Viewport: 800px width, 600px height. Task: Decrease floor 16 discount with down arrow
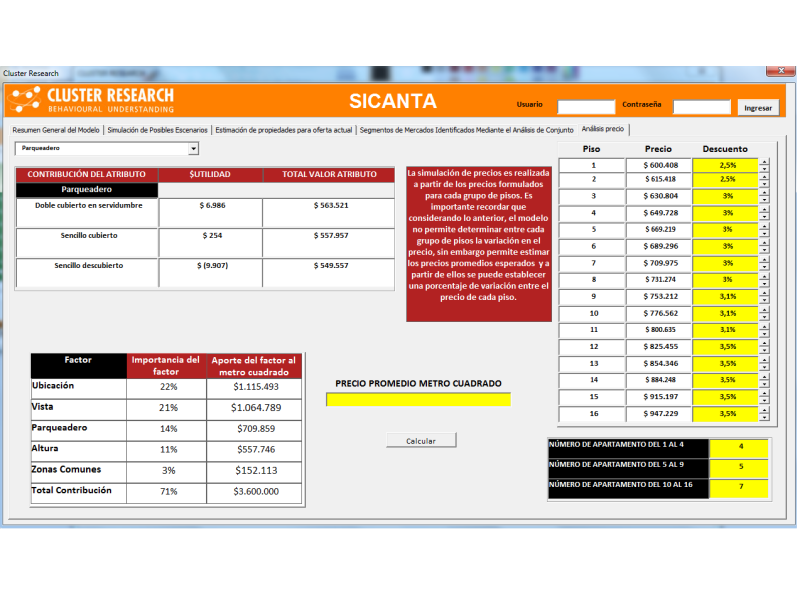pyautogui.click(x=765, y=417)
